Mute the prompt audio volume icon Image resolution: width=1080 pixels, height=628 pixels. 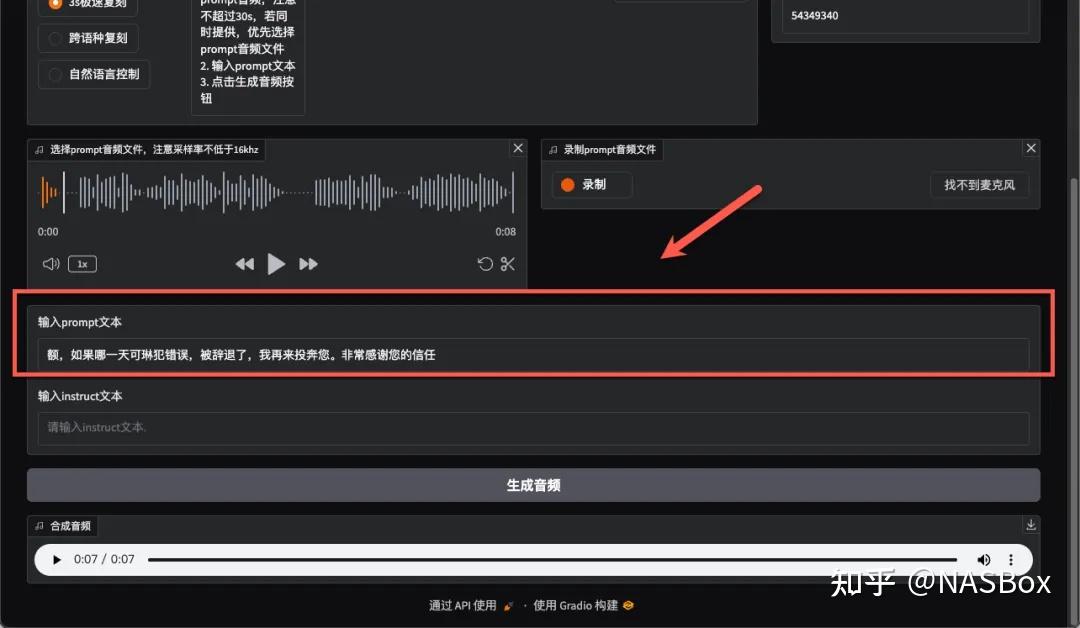(51, 264)
